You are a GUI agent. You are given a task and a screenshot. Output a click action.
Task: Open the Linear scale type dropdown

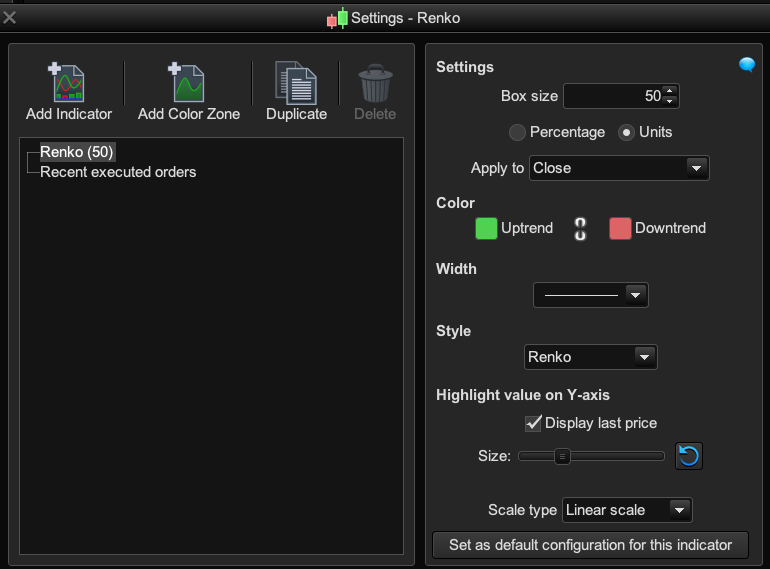coord(627,510)
